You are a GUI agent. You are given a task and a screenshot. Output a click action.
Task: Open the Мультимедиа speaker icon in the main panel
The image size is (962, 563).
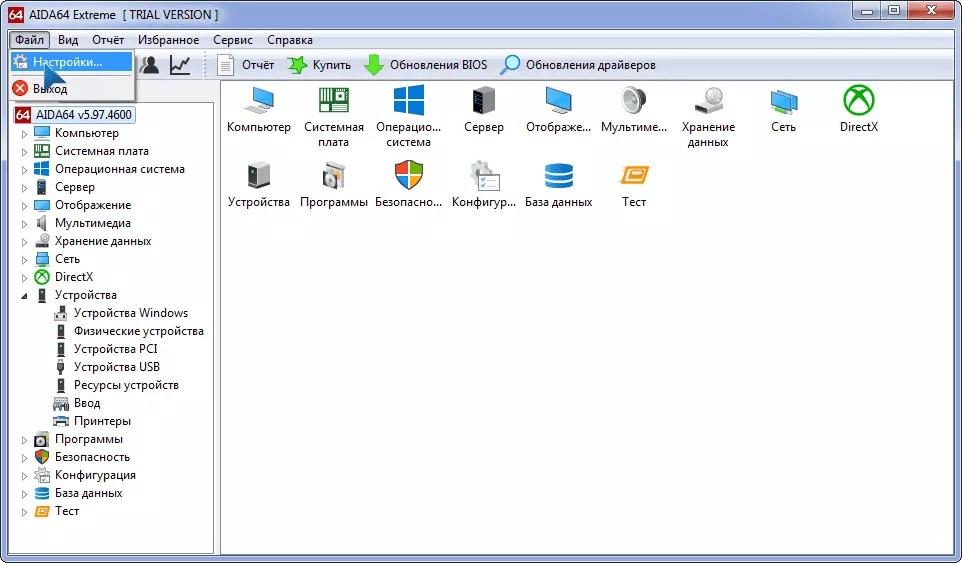[x=634, y=109]
